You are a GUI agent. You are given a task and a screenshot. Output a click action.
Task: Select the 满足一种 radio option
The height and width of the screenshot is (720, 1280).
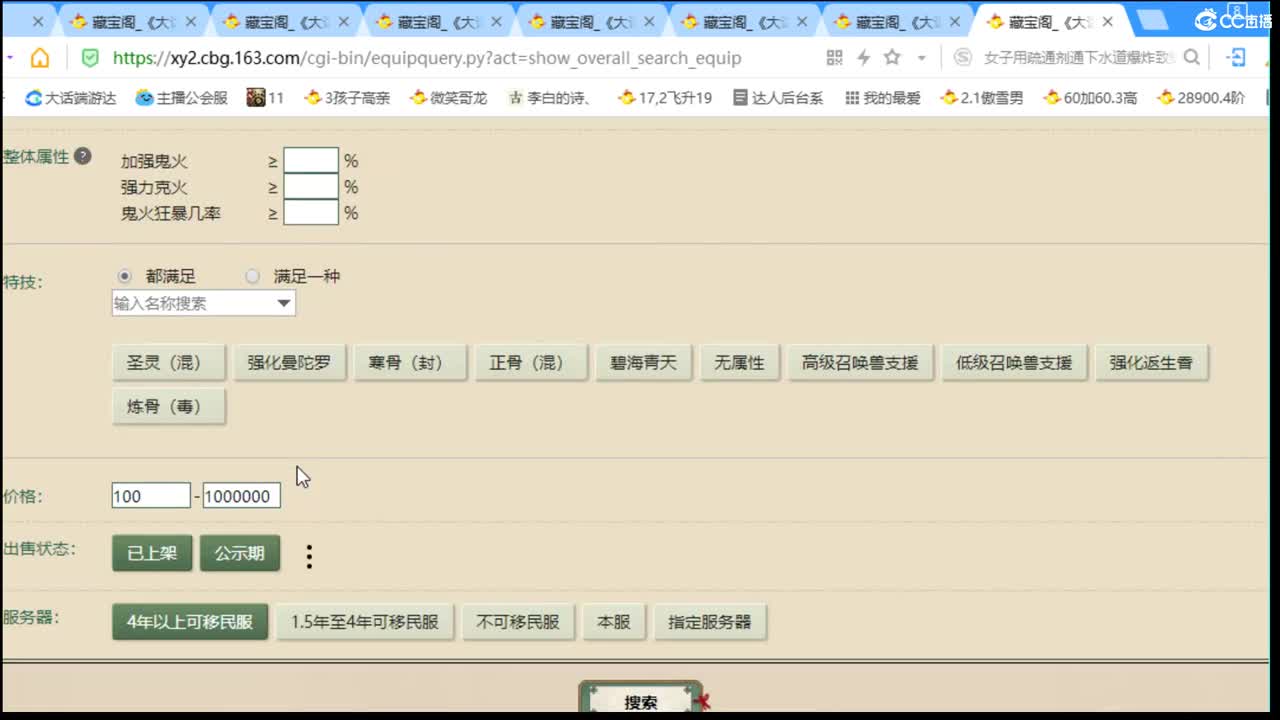click(x=252, y=276)
